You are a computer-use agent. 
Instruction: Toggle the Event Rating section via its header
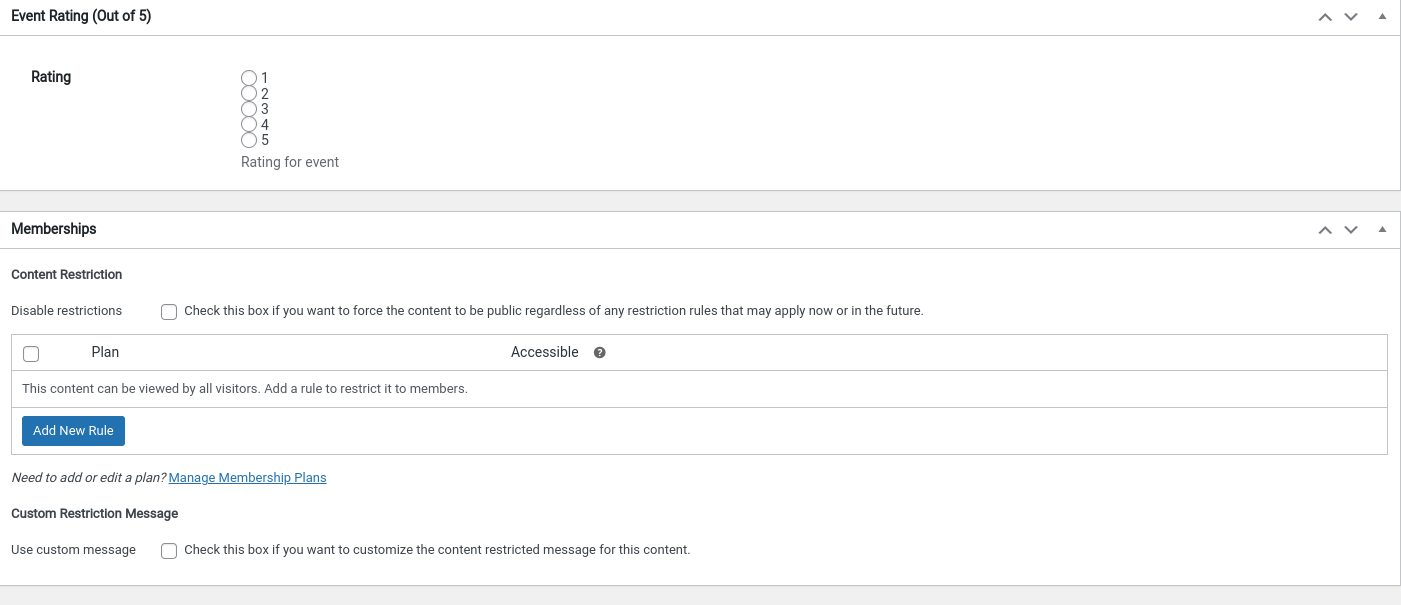[81, 15]
